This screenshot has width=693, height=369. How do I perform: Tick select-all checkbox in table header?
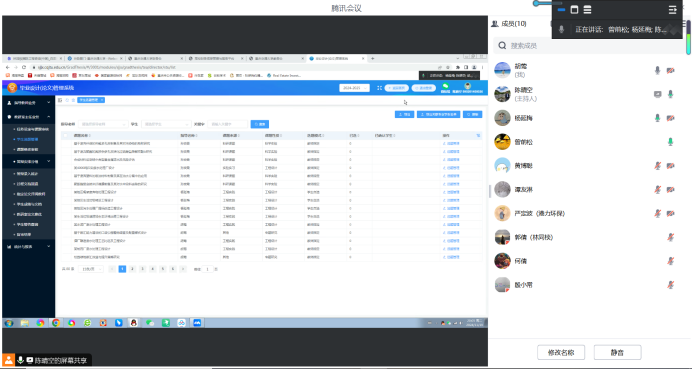pyautogui.click(x=66, y=136)
